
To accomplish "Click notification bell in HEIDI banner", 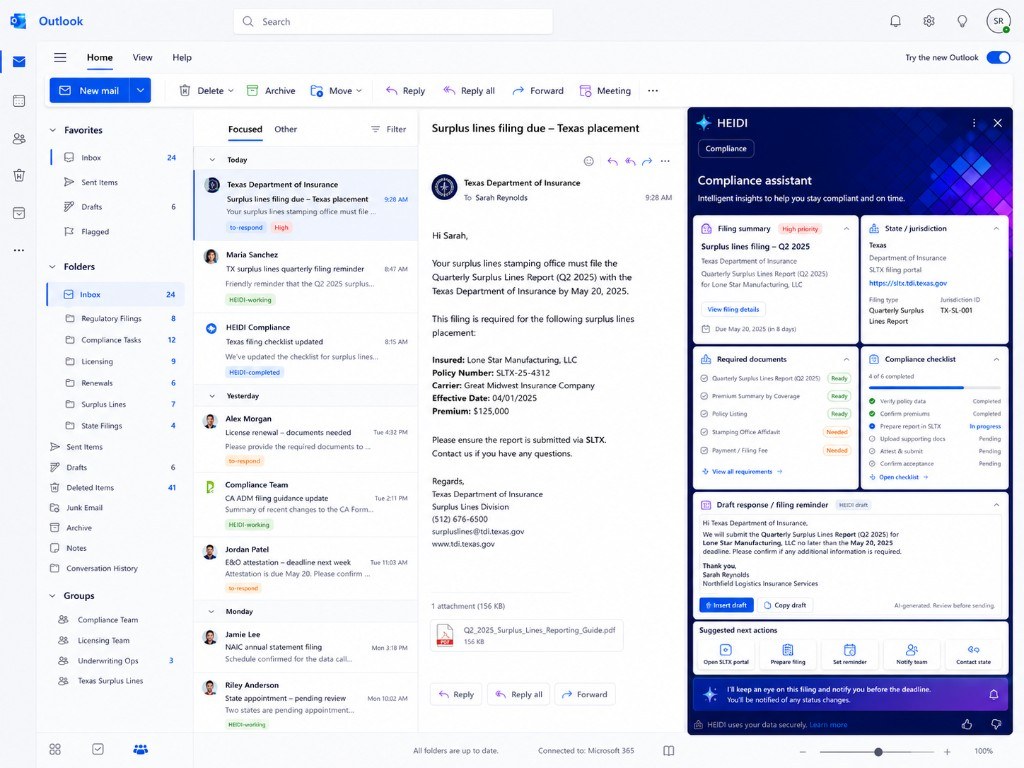I will (993, 694).
